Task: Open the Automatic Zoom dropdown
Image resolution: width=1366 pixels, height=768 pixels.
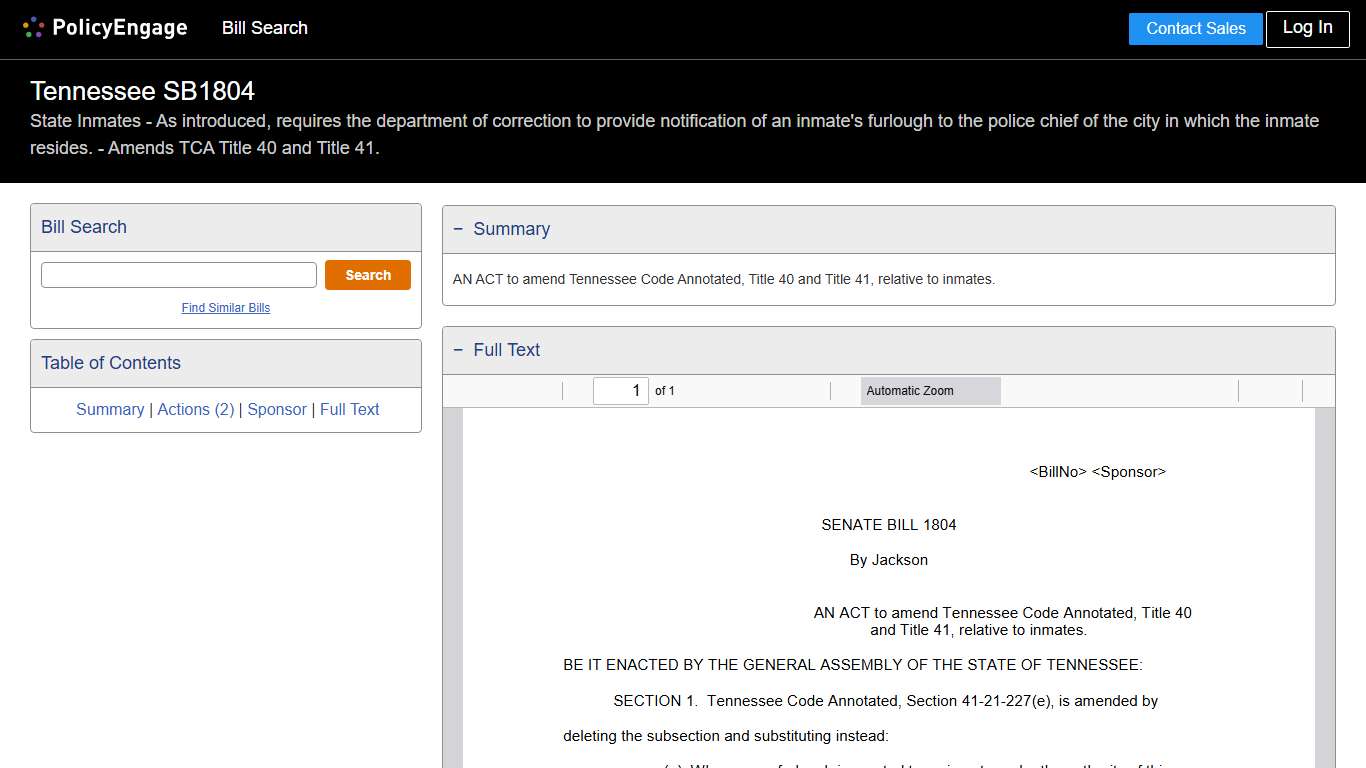Action: (x=930, y=391)
